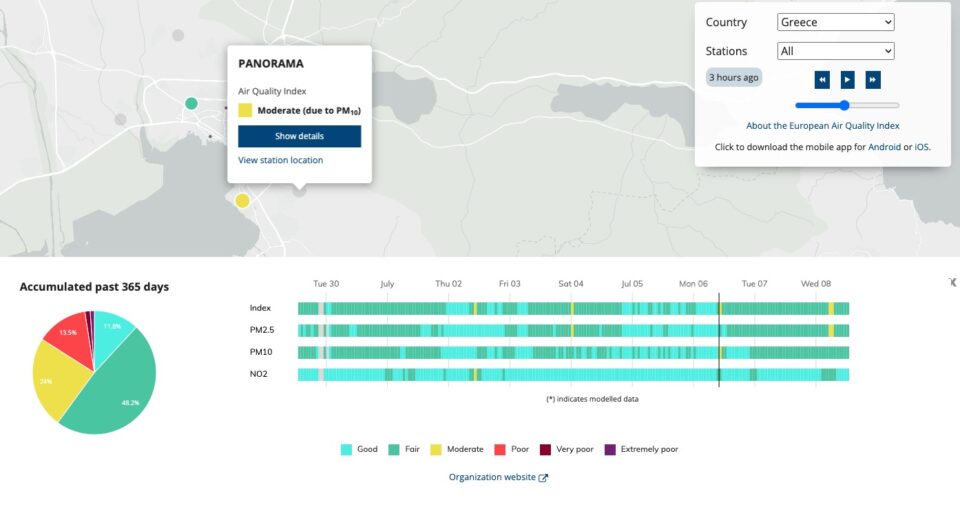Click the '(*) indicates modelled data' note
The image size is (960, 507).
click(592, 399)
